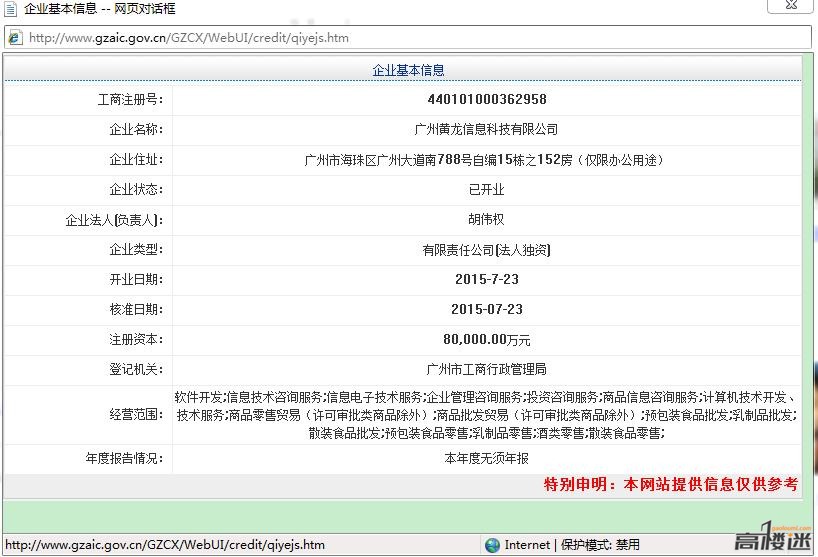Screen dimensions: 818x557
Task: Click the opening date 2015-7-23
Action: [487, 279]
